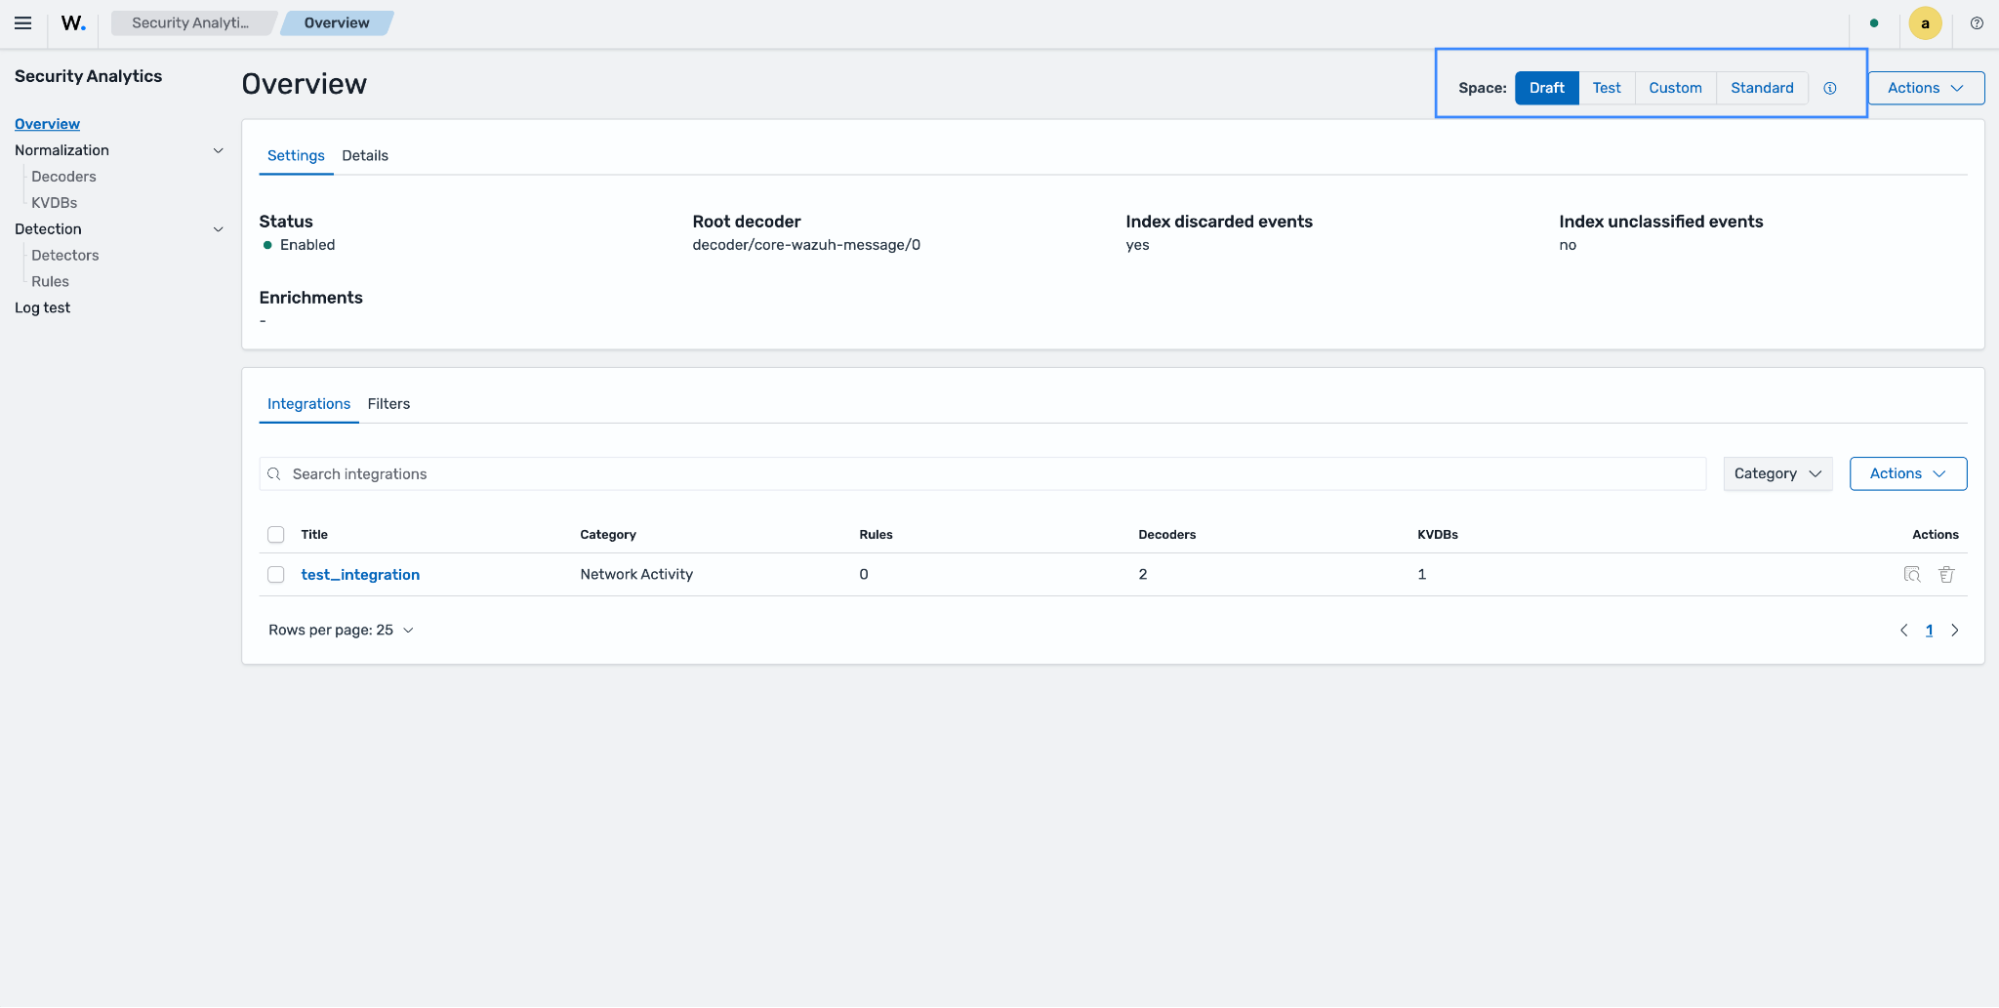
Task: Click the Title column header
Action: 314,535
